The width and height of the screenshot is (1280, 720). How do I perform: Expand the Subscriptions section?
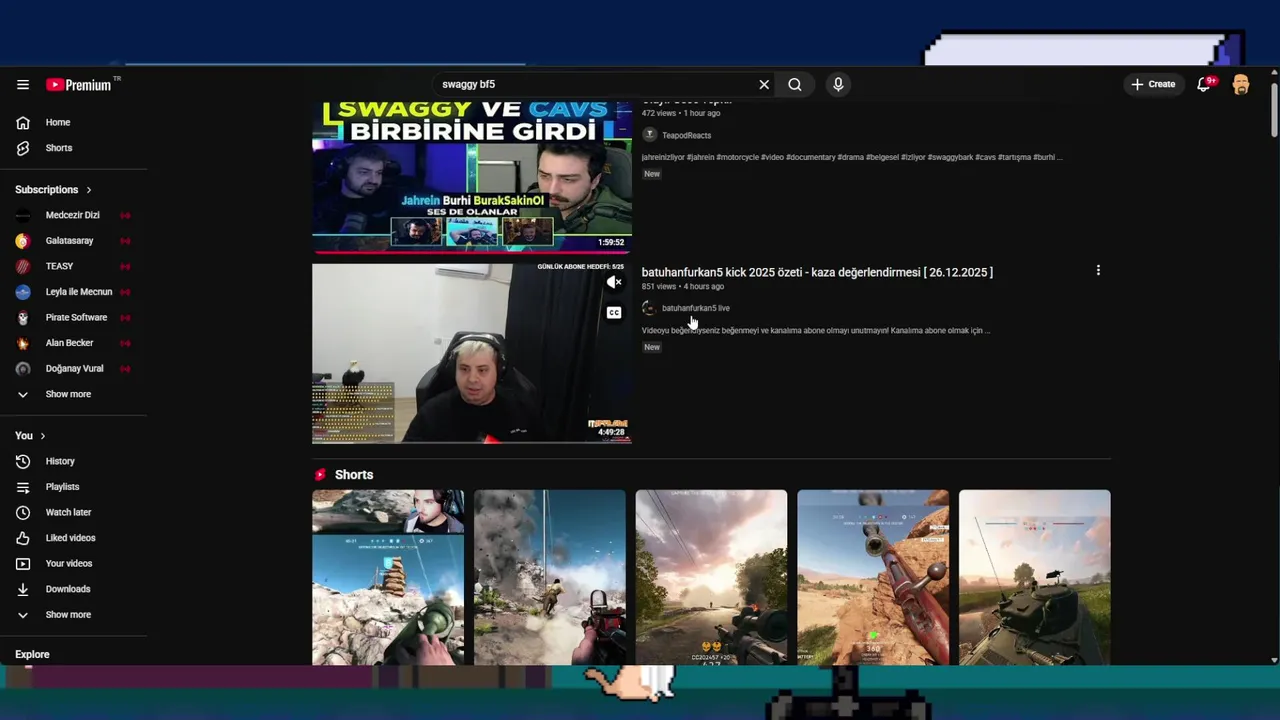click(53, 189)
